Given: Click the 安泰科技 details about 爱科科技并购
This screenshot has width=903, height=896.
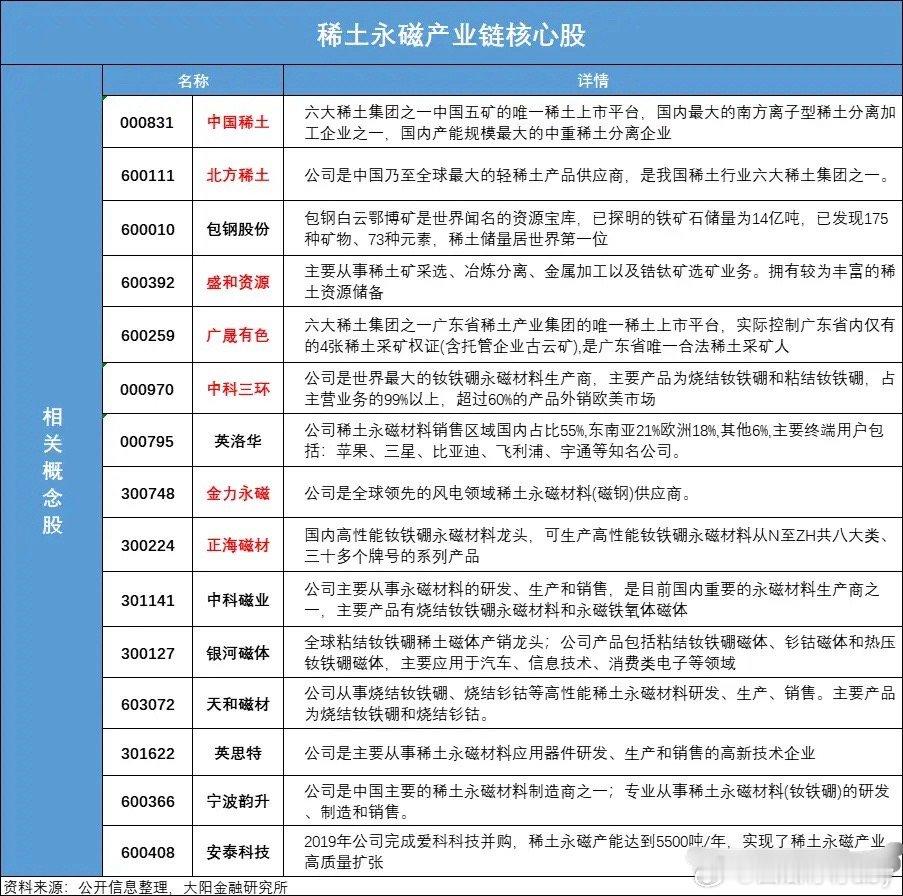Looking at the screenshot, I should point(595,852).
